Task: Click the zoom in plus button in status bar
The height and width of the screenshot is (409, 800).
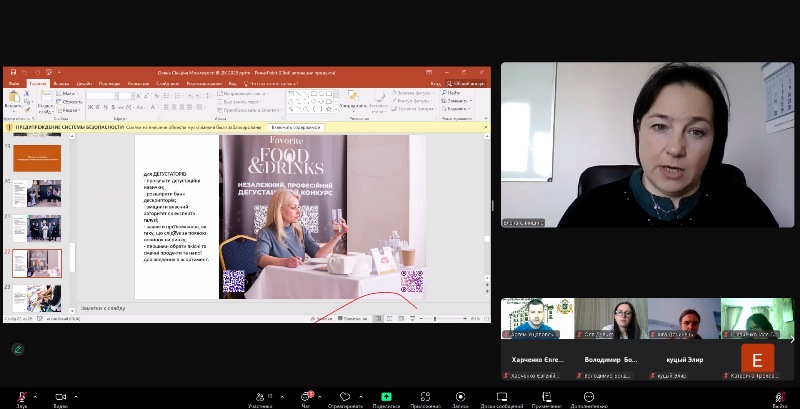Action: [x=465, y=319]
